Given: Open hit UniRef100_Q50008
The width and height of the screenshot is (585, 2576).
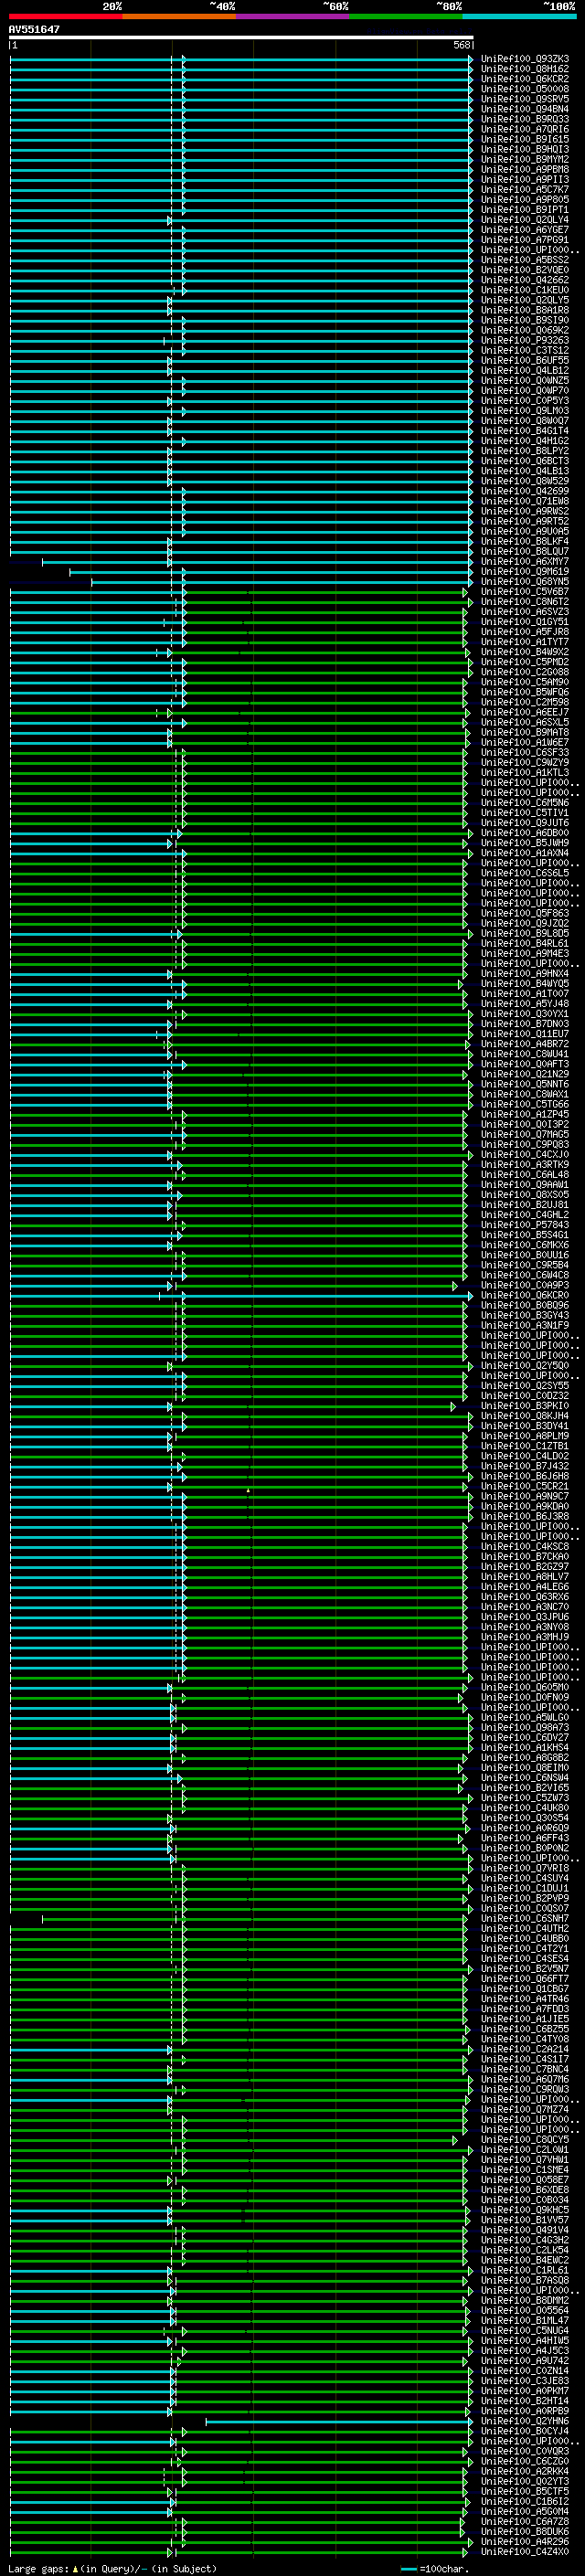Looking at the screenshot, I should [525, 89].
